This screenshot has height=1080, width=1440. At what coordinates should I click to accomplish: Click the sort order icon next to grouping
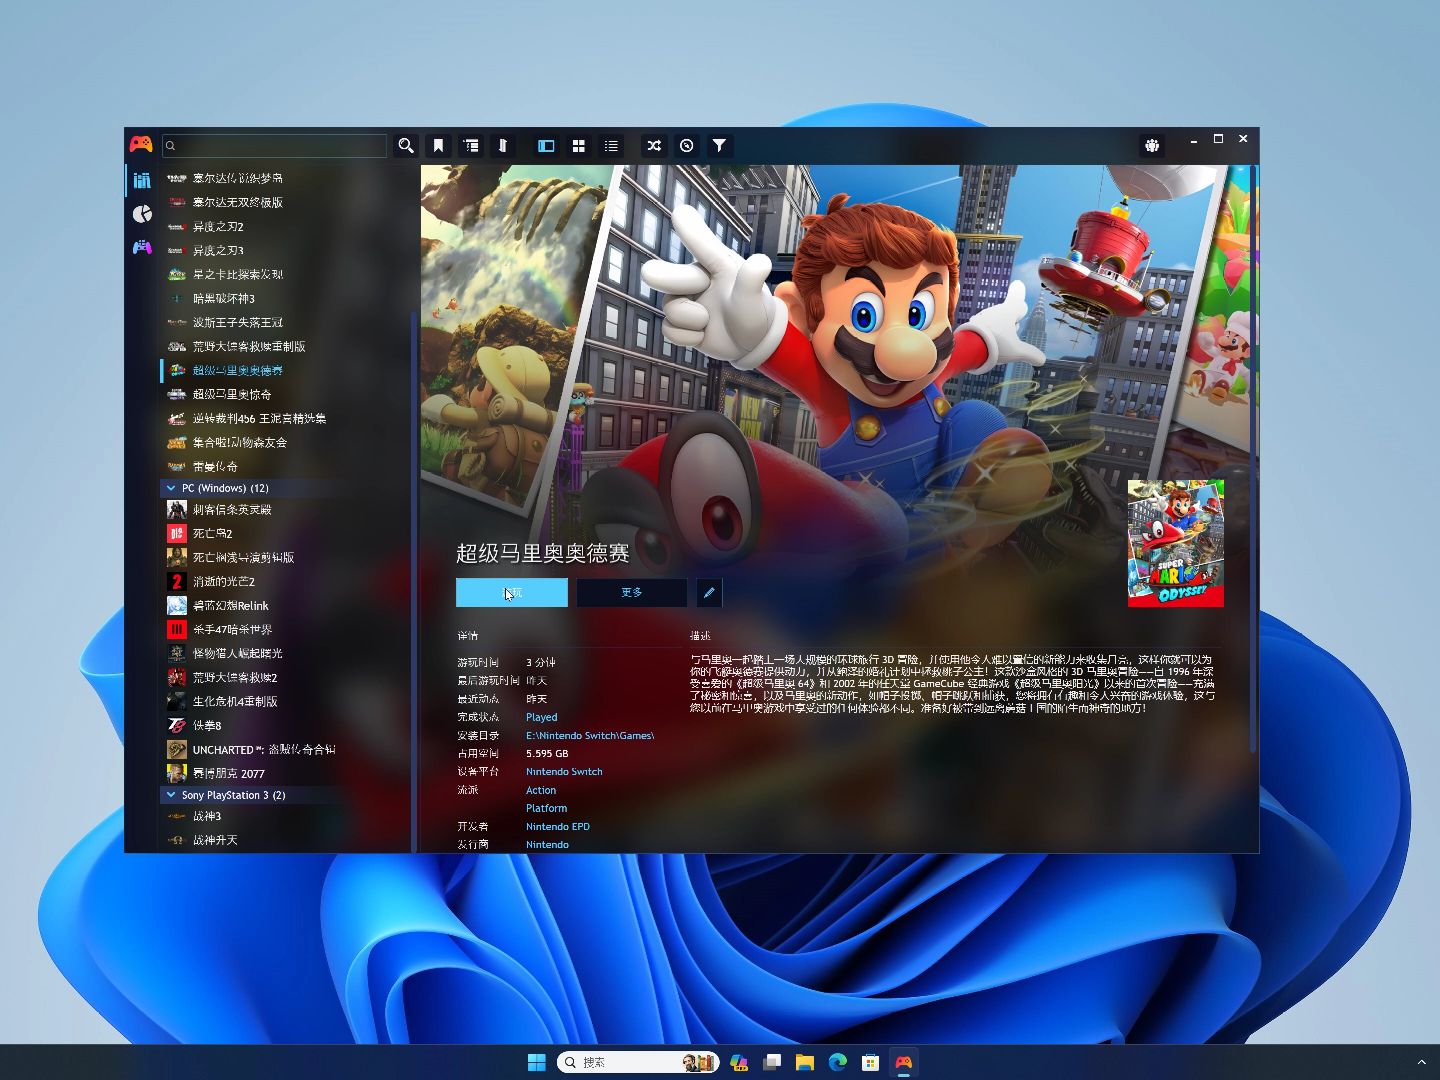[x=503, y=146]
